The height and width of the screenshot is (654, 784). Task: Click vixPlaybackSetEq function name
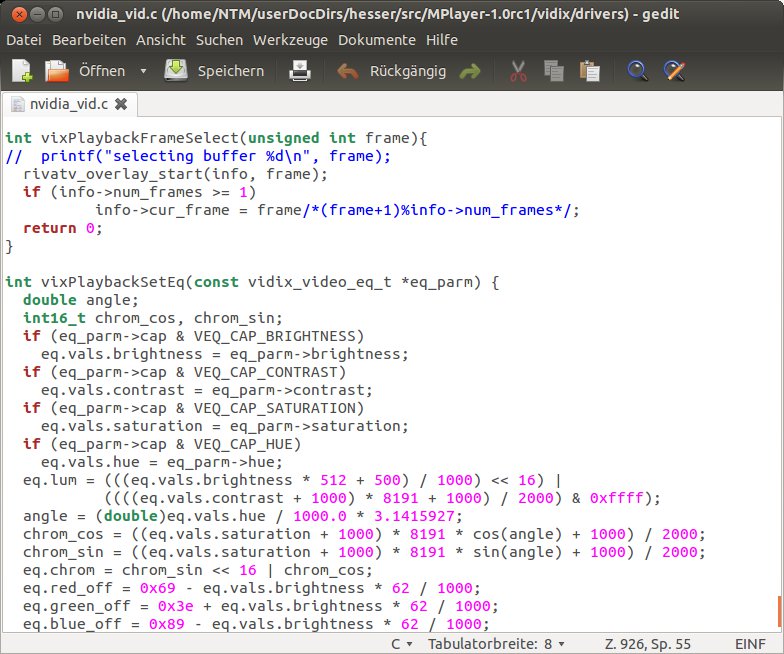point(113,282)
